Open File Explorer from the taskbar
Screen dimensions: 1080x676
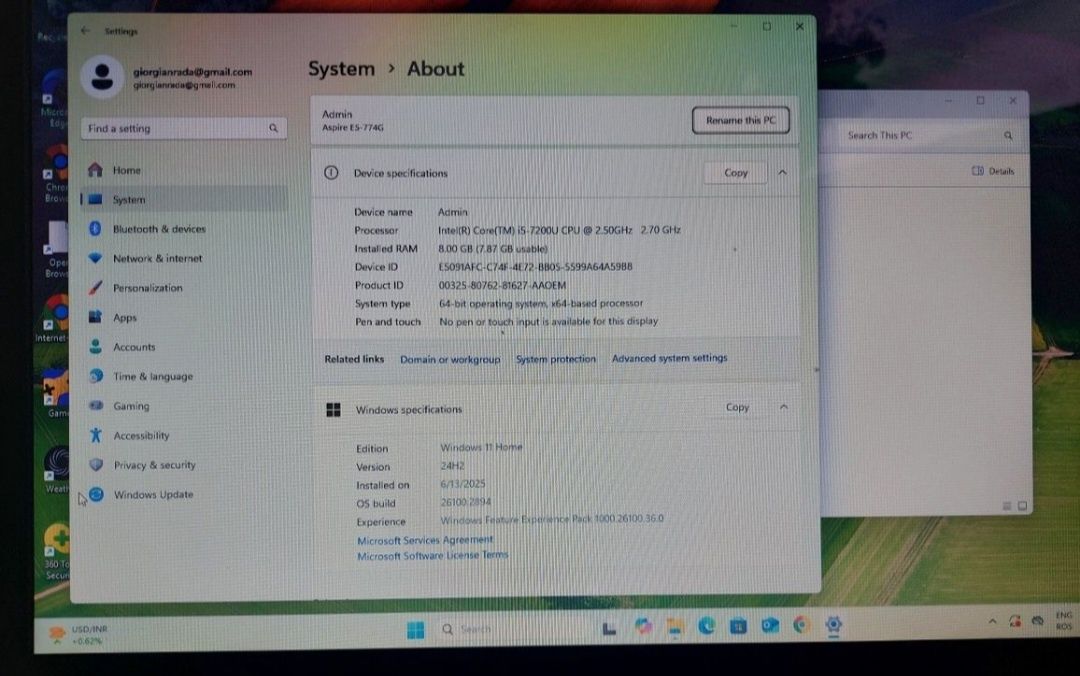click(675, 626)
